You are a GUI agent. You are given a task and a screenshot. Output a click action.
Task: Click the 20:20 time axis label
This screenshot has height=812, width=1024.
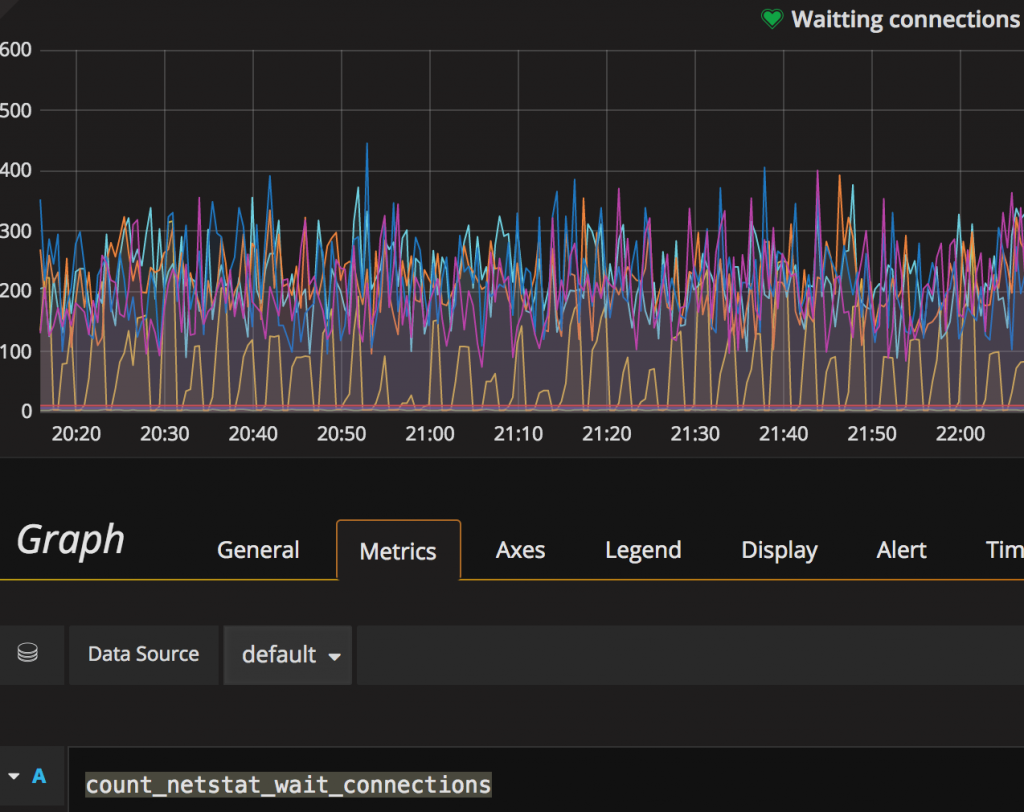76,434
